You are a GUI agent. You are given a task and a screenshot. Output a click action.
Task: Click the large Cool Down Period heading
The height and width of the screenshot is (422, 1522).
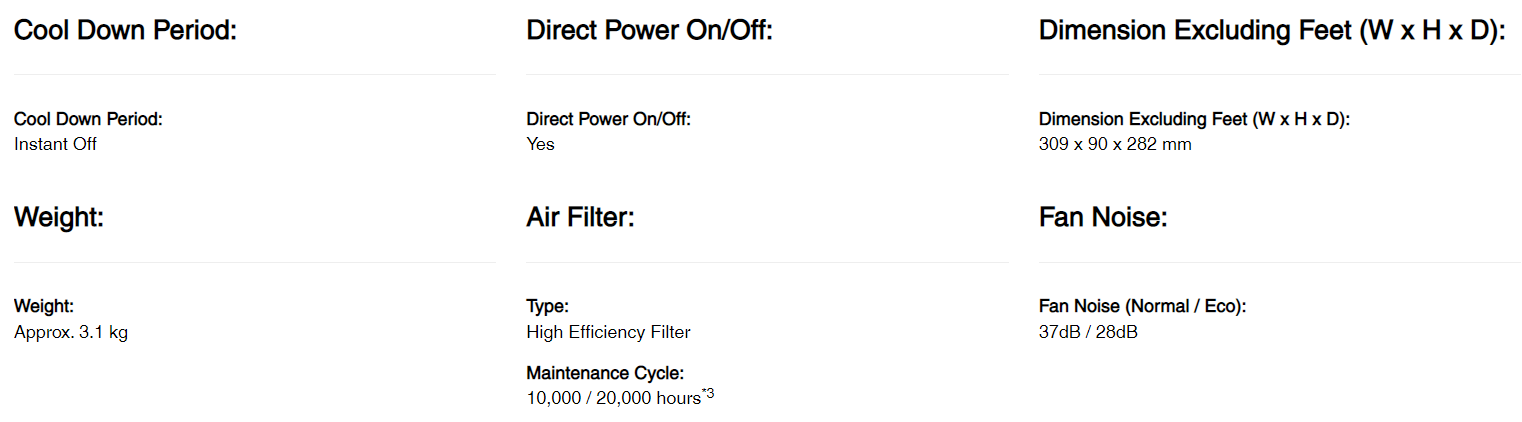[x=125, y=30]
